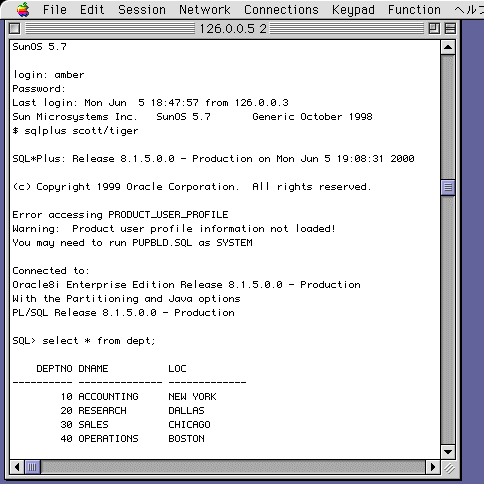Viewport: 484px width, 484px height.
Task: Click the 126.0.0.5 2 title bar
Action: pyautogui.click(x=233, y=28)
